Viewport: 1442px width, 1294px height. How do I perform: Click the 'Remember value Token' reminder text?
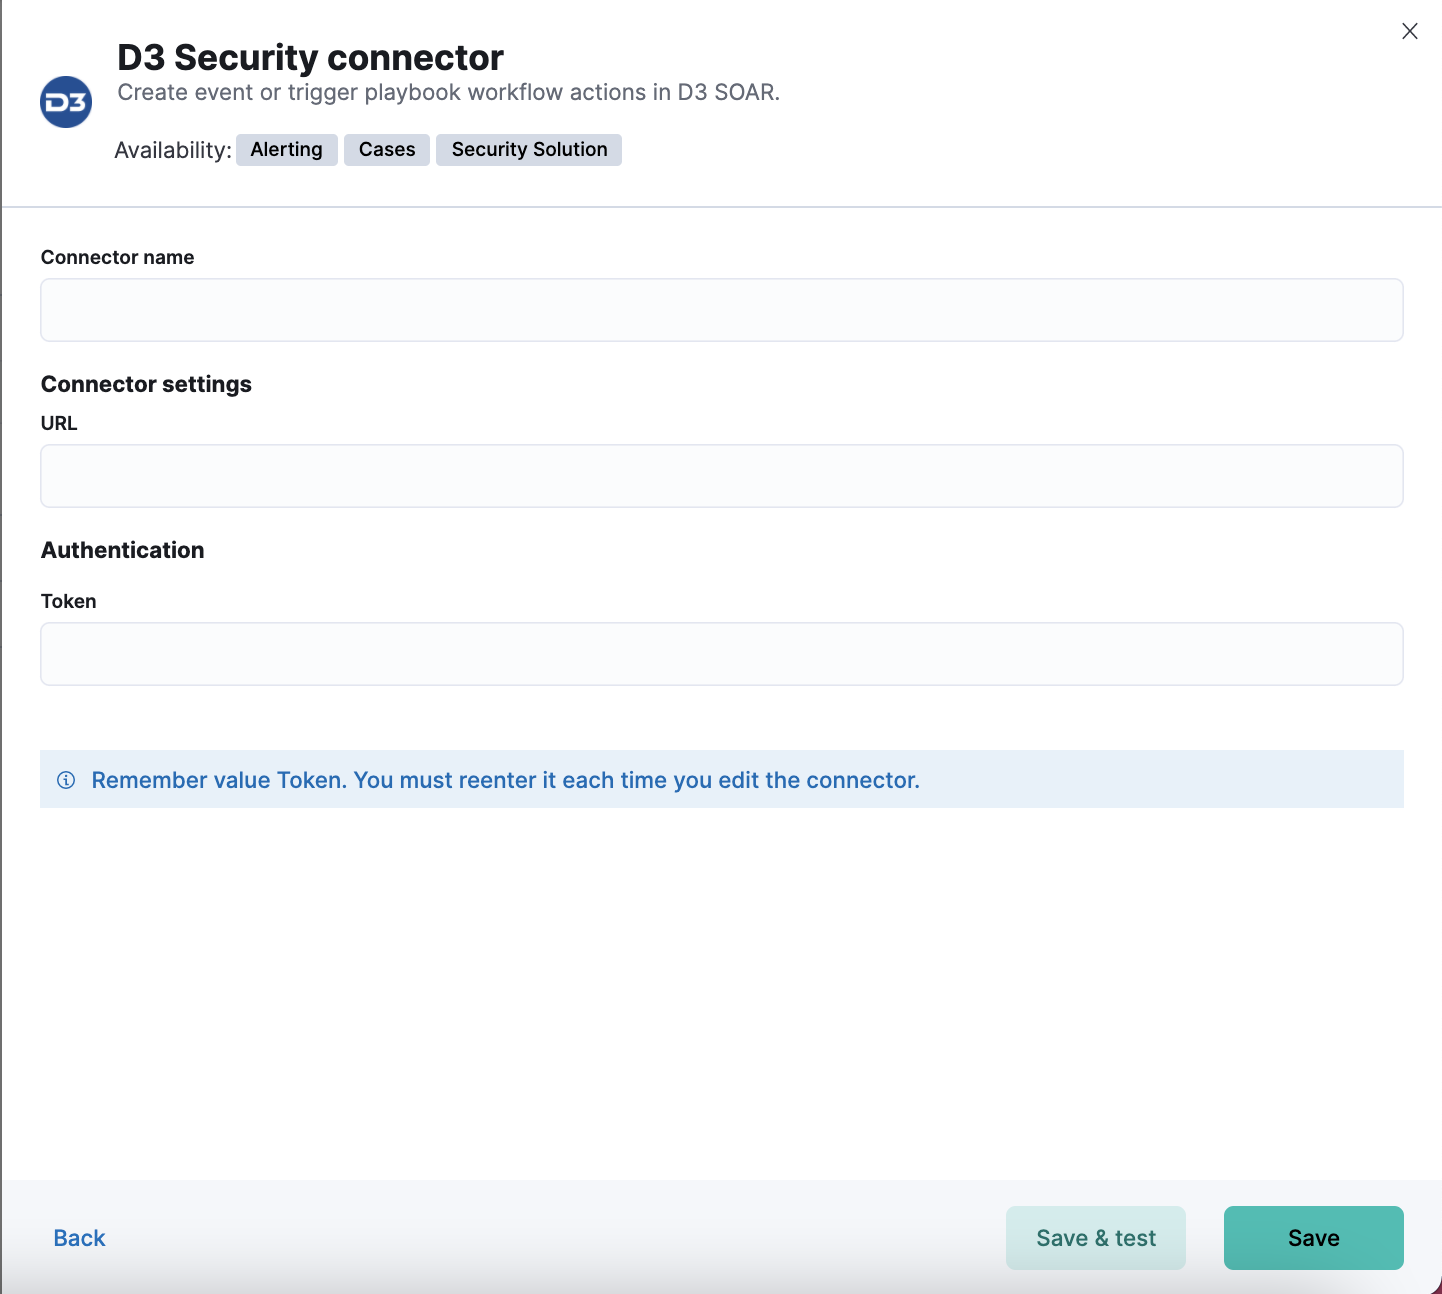(505, 780)
